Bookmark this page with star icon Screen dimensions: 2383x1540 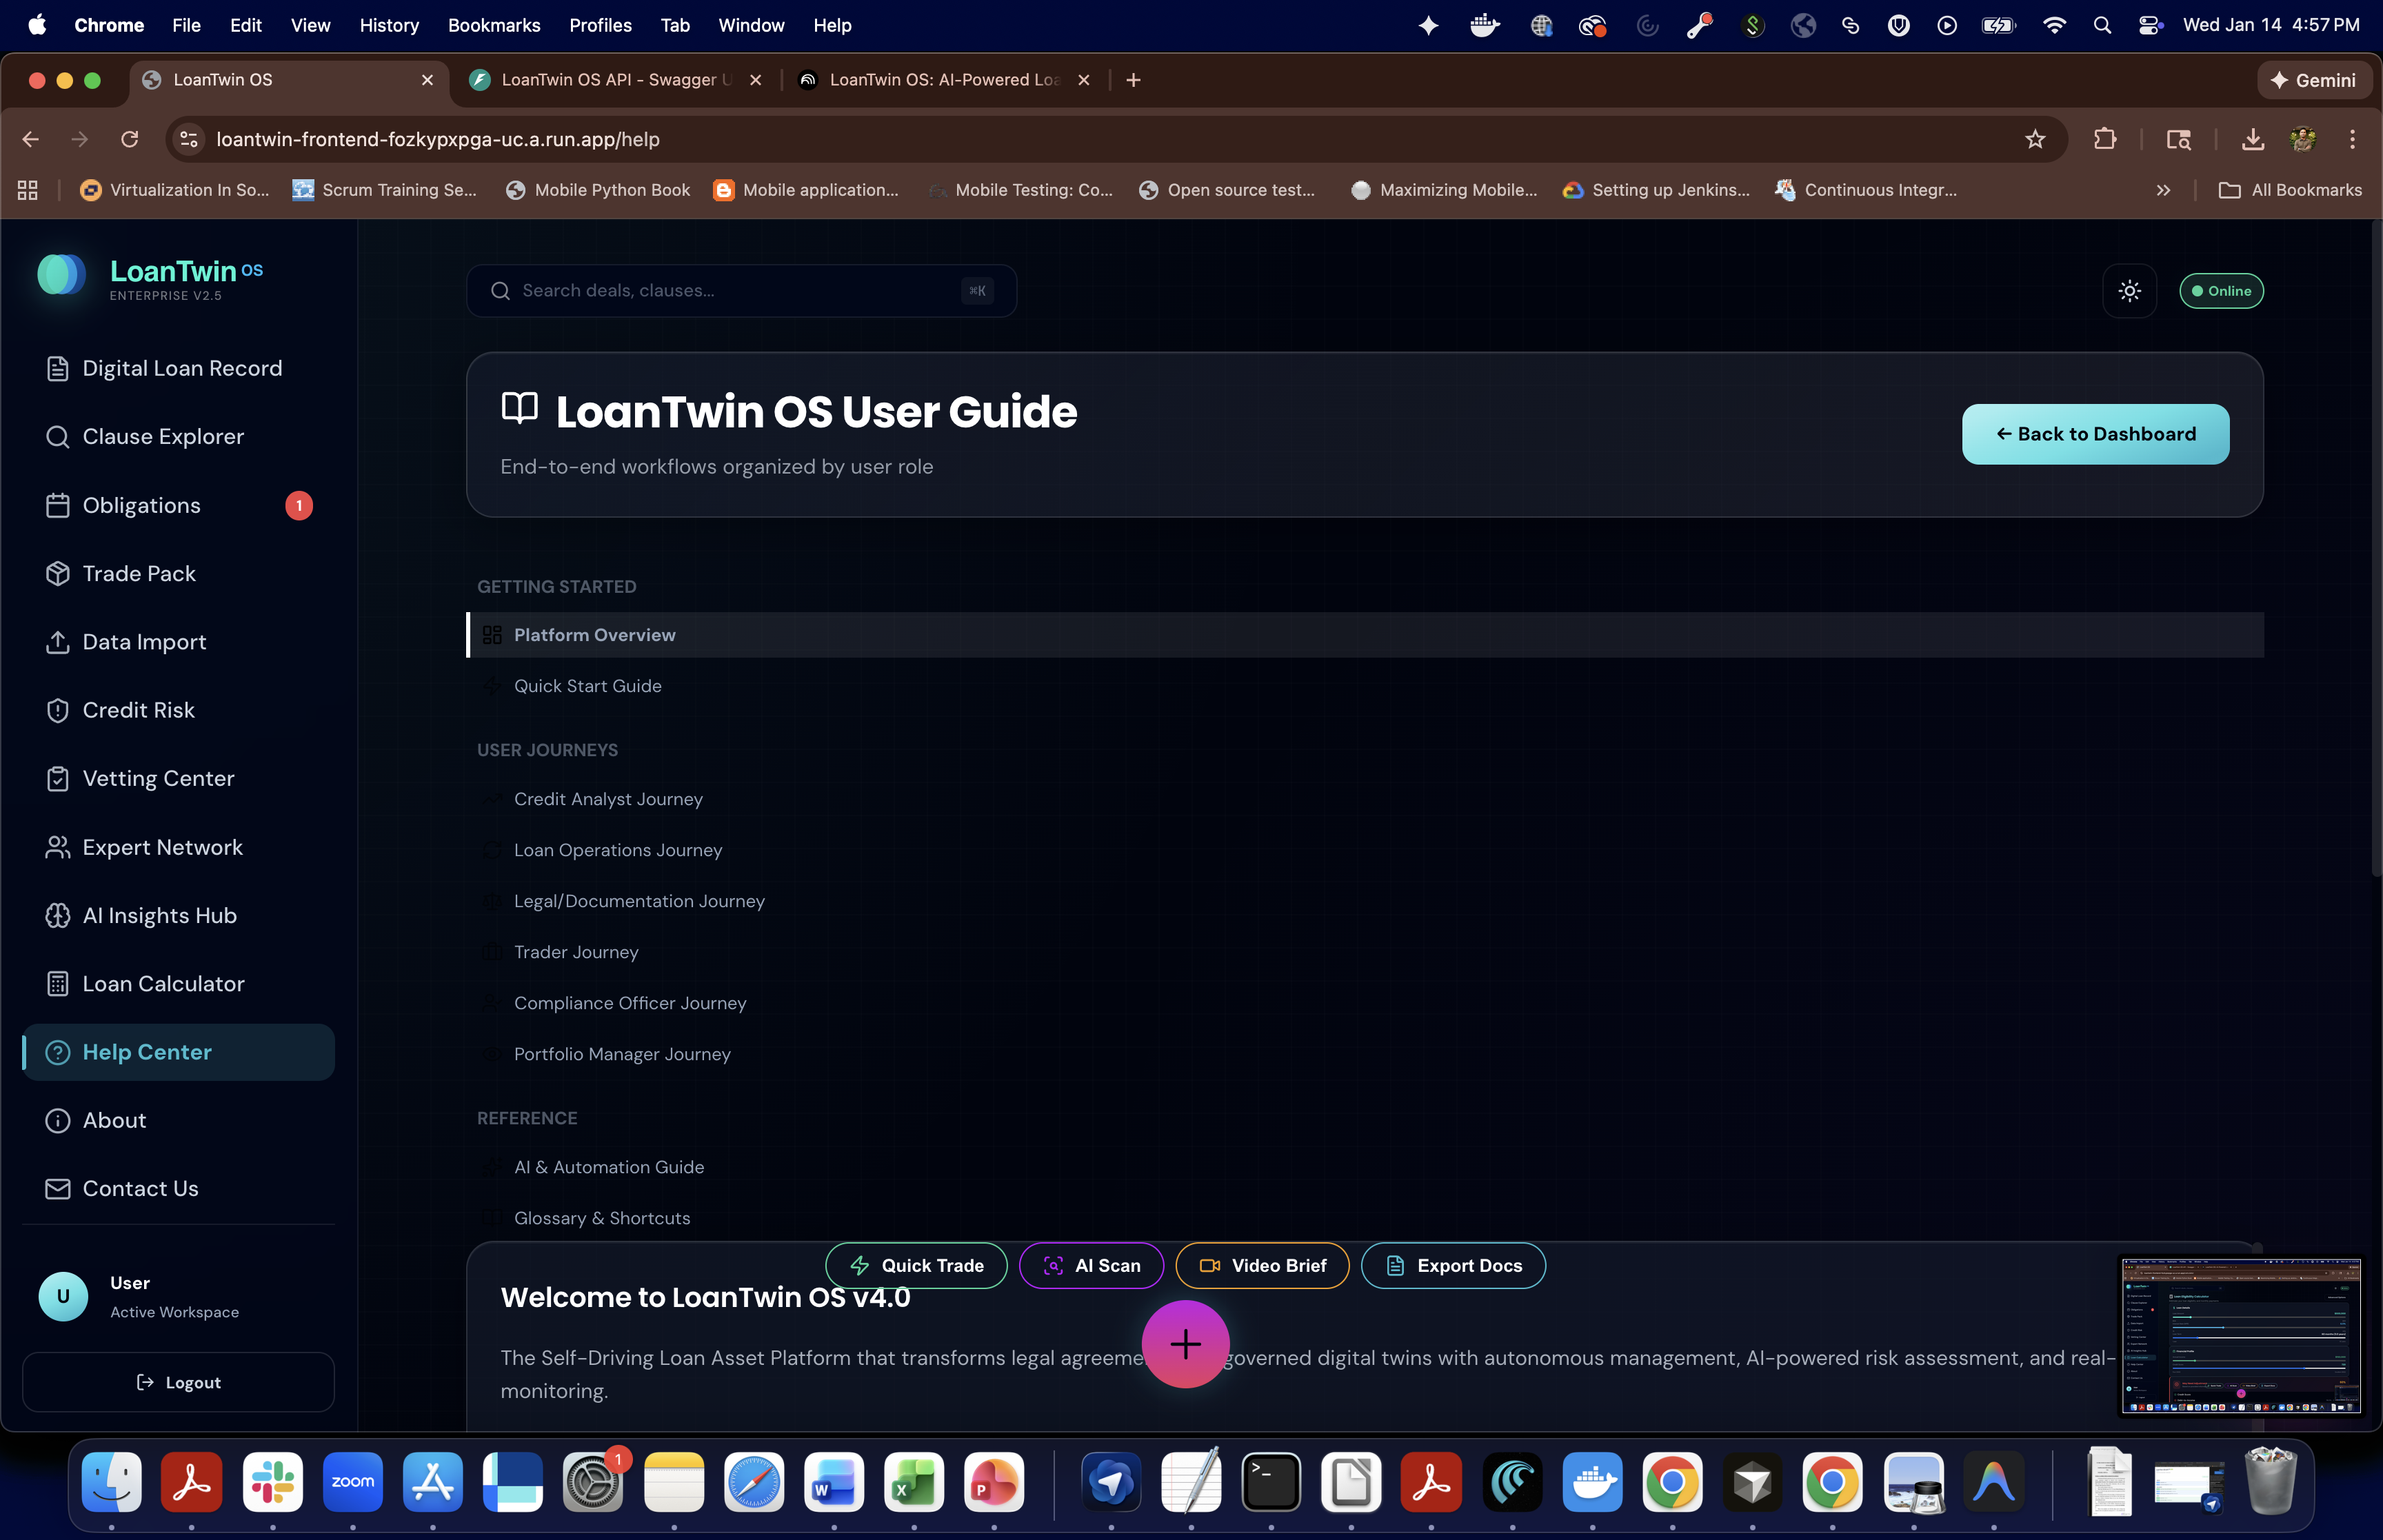point(2035,139)
